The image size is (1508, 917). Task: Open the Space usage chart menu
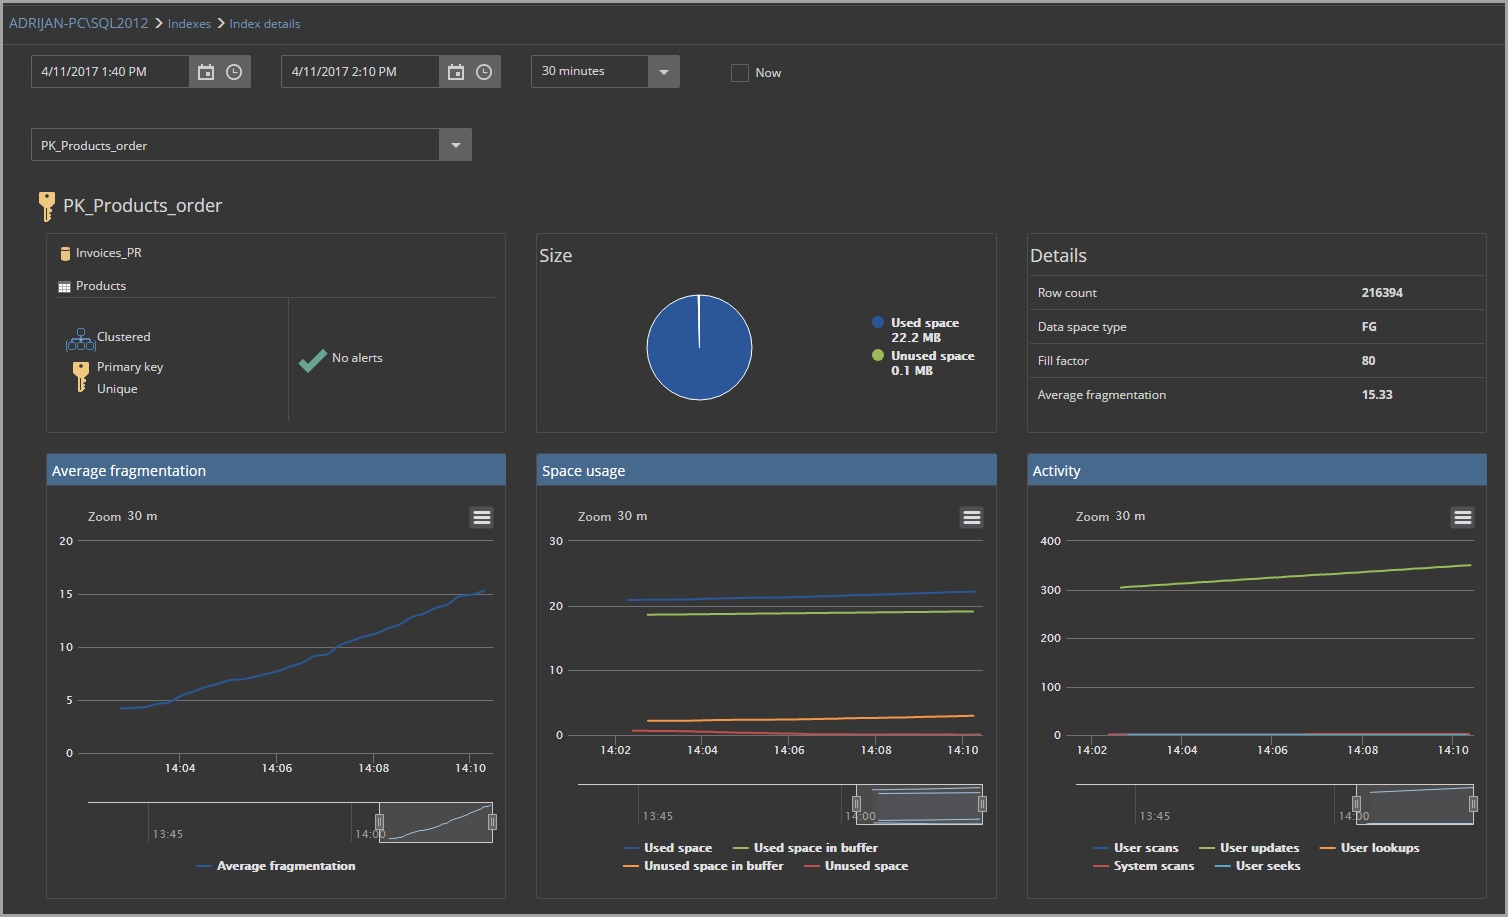click(x=971, y=517)
